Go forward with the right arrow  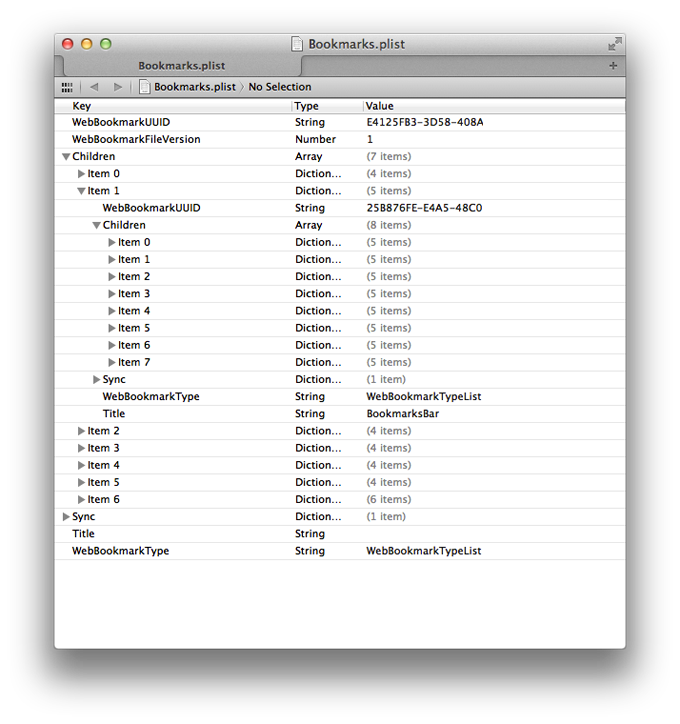point(118,87)
